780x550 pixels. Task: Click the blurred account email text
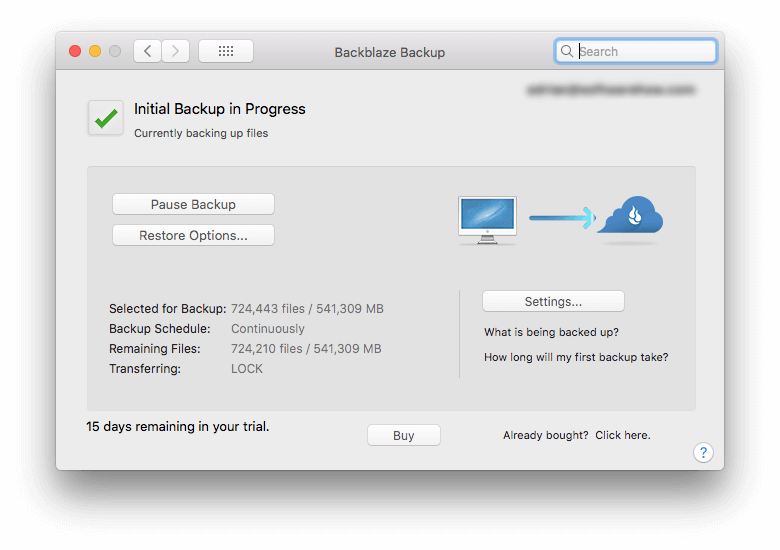click(610, 90)
